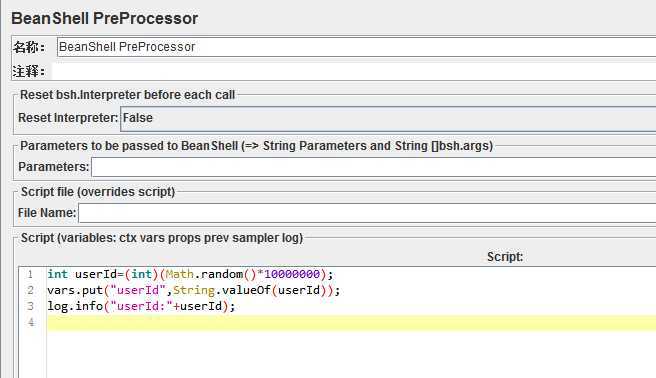The height and width of the screenshot is (378, 656).
Task: Click the number 10000000 in script line 1
Action: [x=292, y=274]
